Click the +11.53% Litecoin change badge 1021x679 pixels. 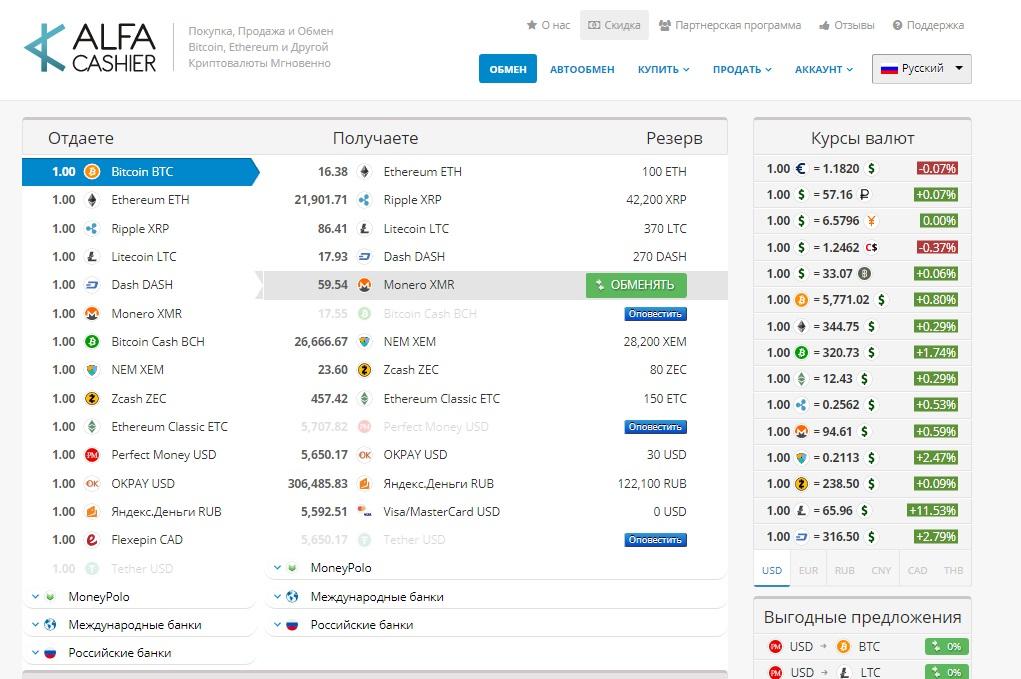(x=932, y=510)
